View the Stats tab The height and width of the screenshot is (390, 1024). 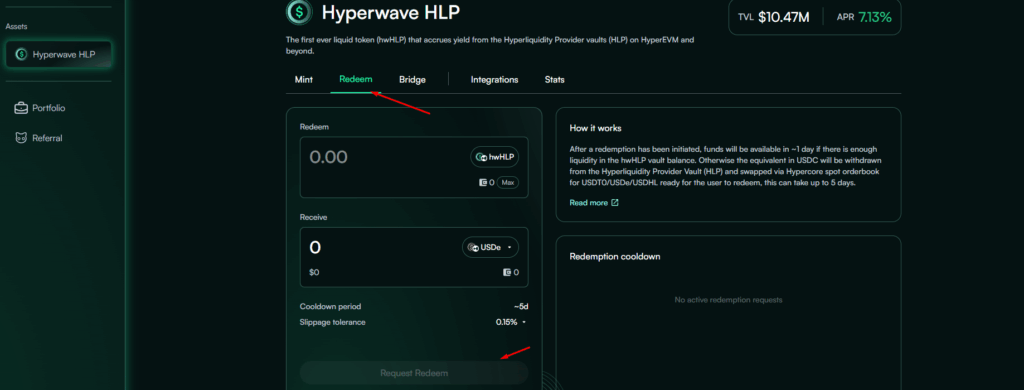pos(554,80)
